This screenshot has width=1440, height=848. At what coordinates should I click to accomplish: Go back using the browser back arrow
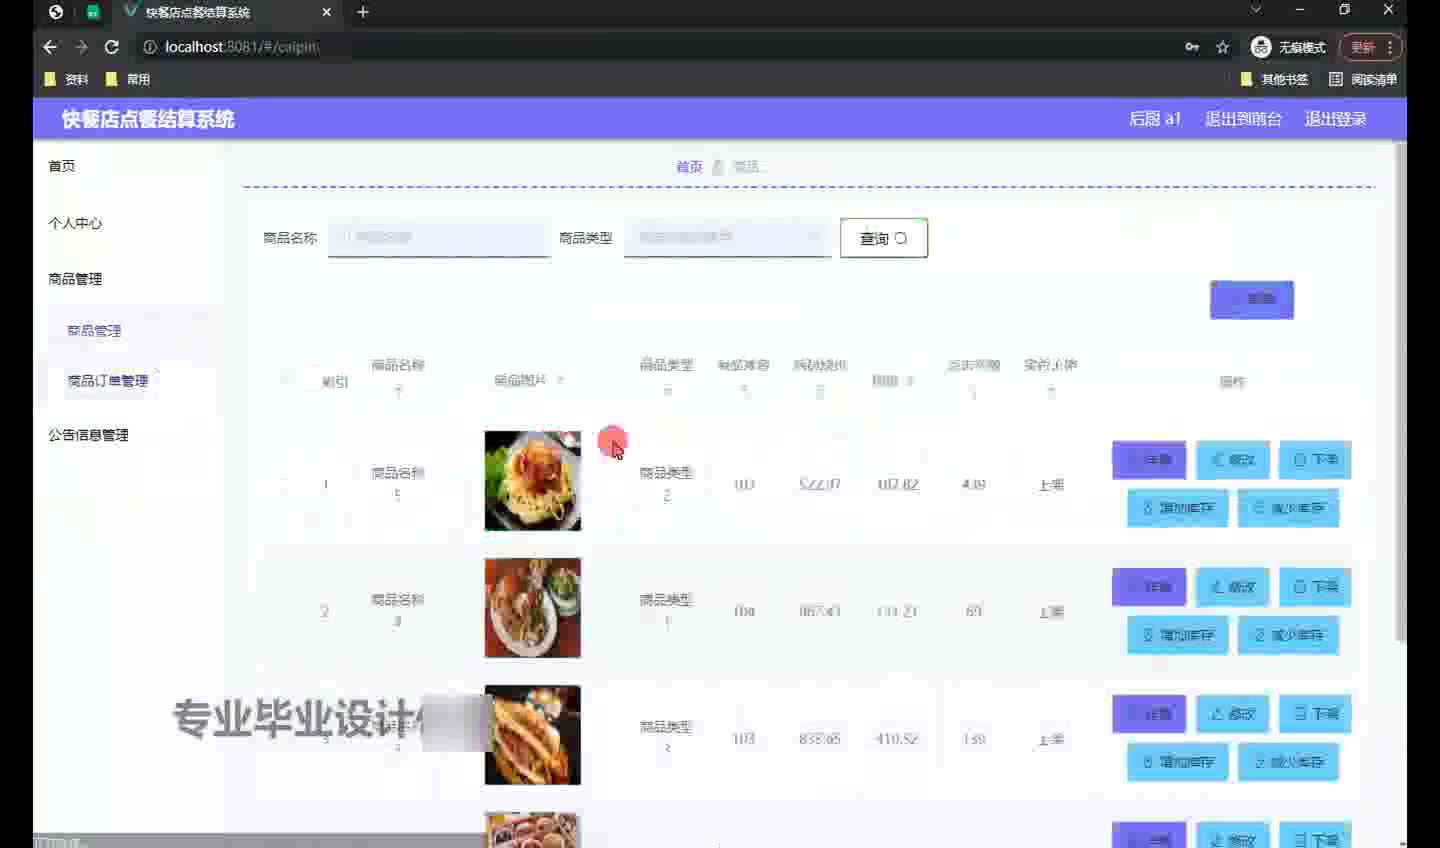pyautogui.click(x=50, y=47)
